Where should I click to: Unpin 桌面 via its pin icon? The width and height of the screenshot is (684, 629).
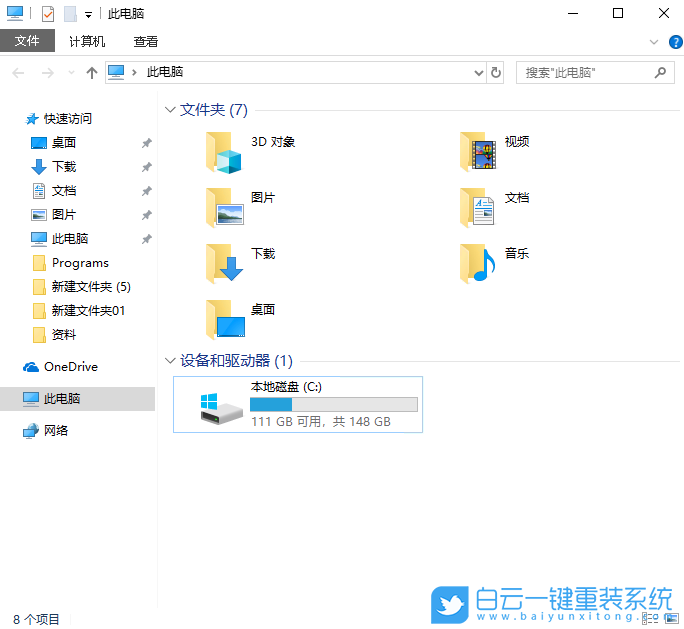[147, 143]
